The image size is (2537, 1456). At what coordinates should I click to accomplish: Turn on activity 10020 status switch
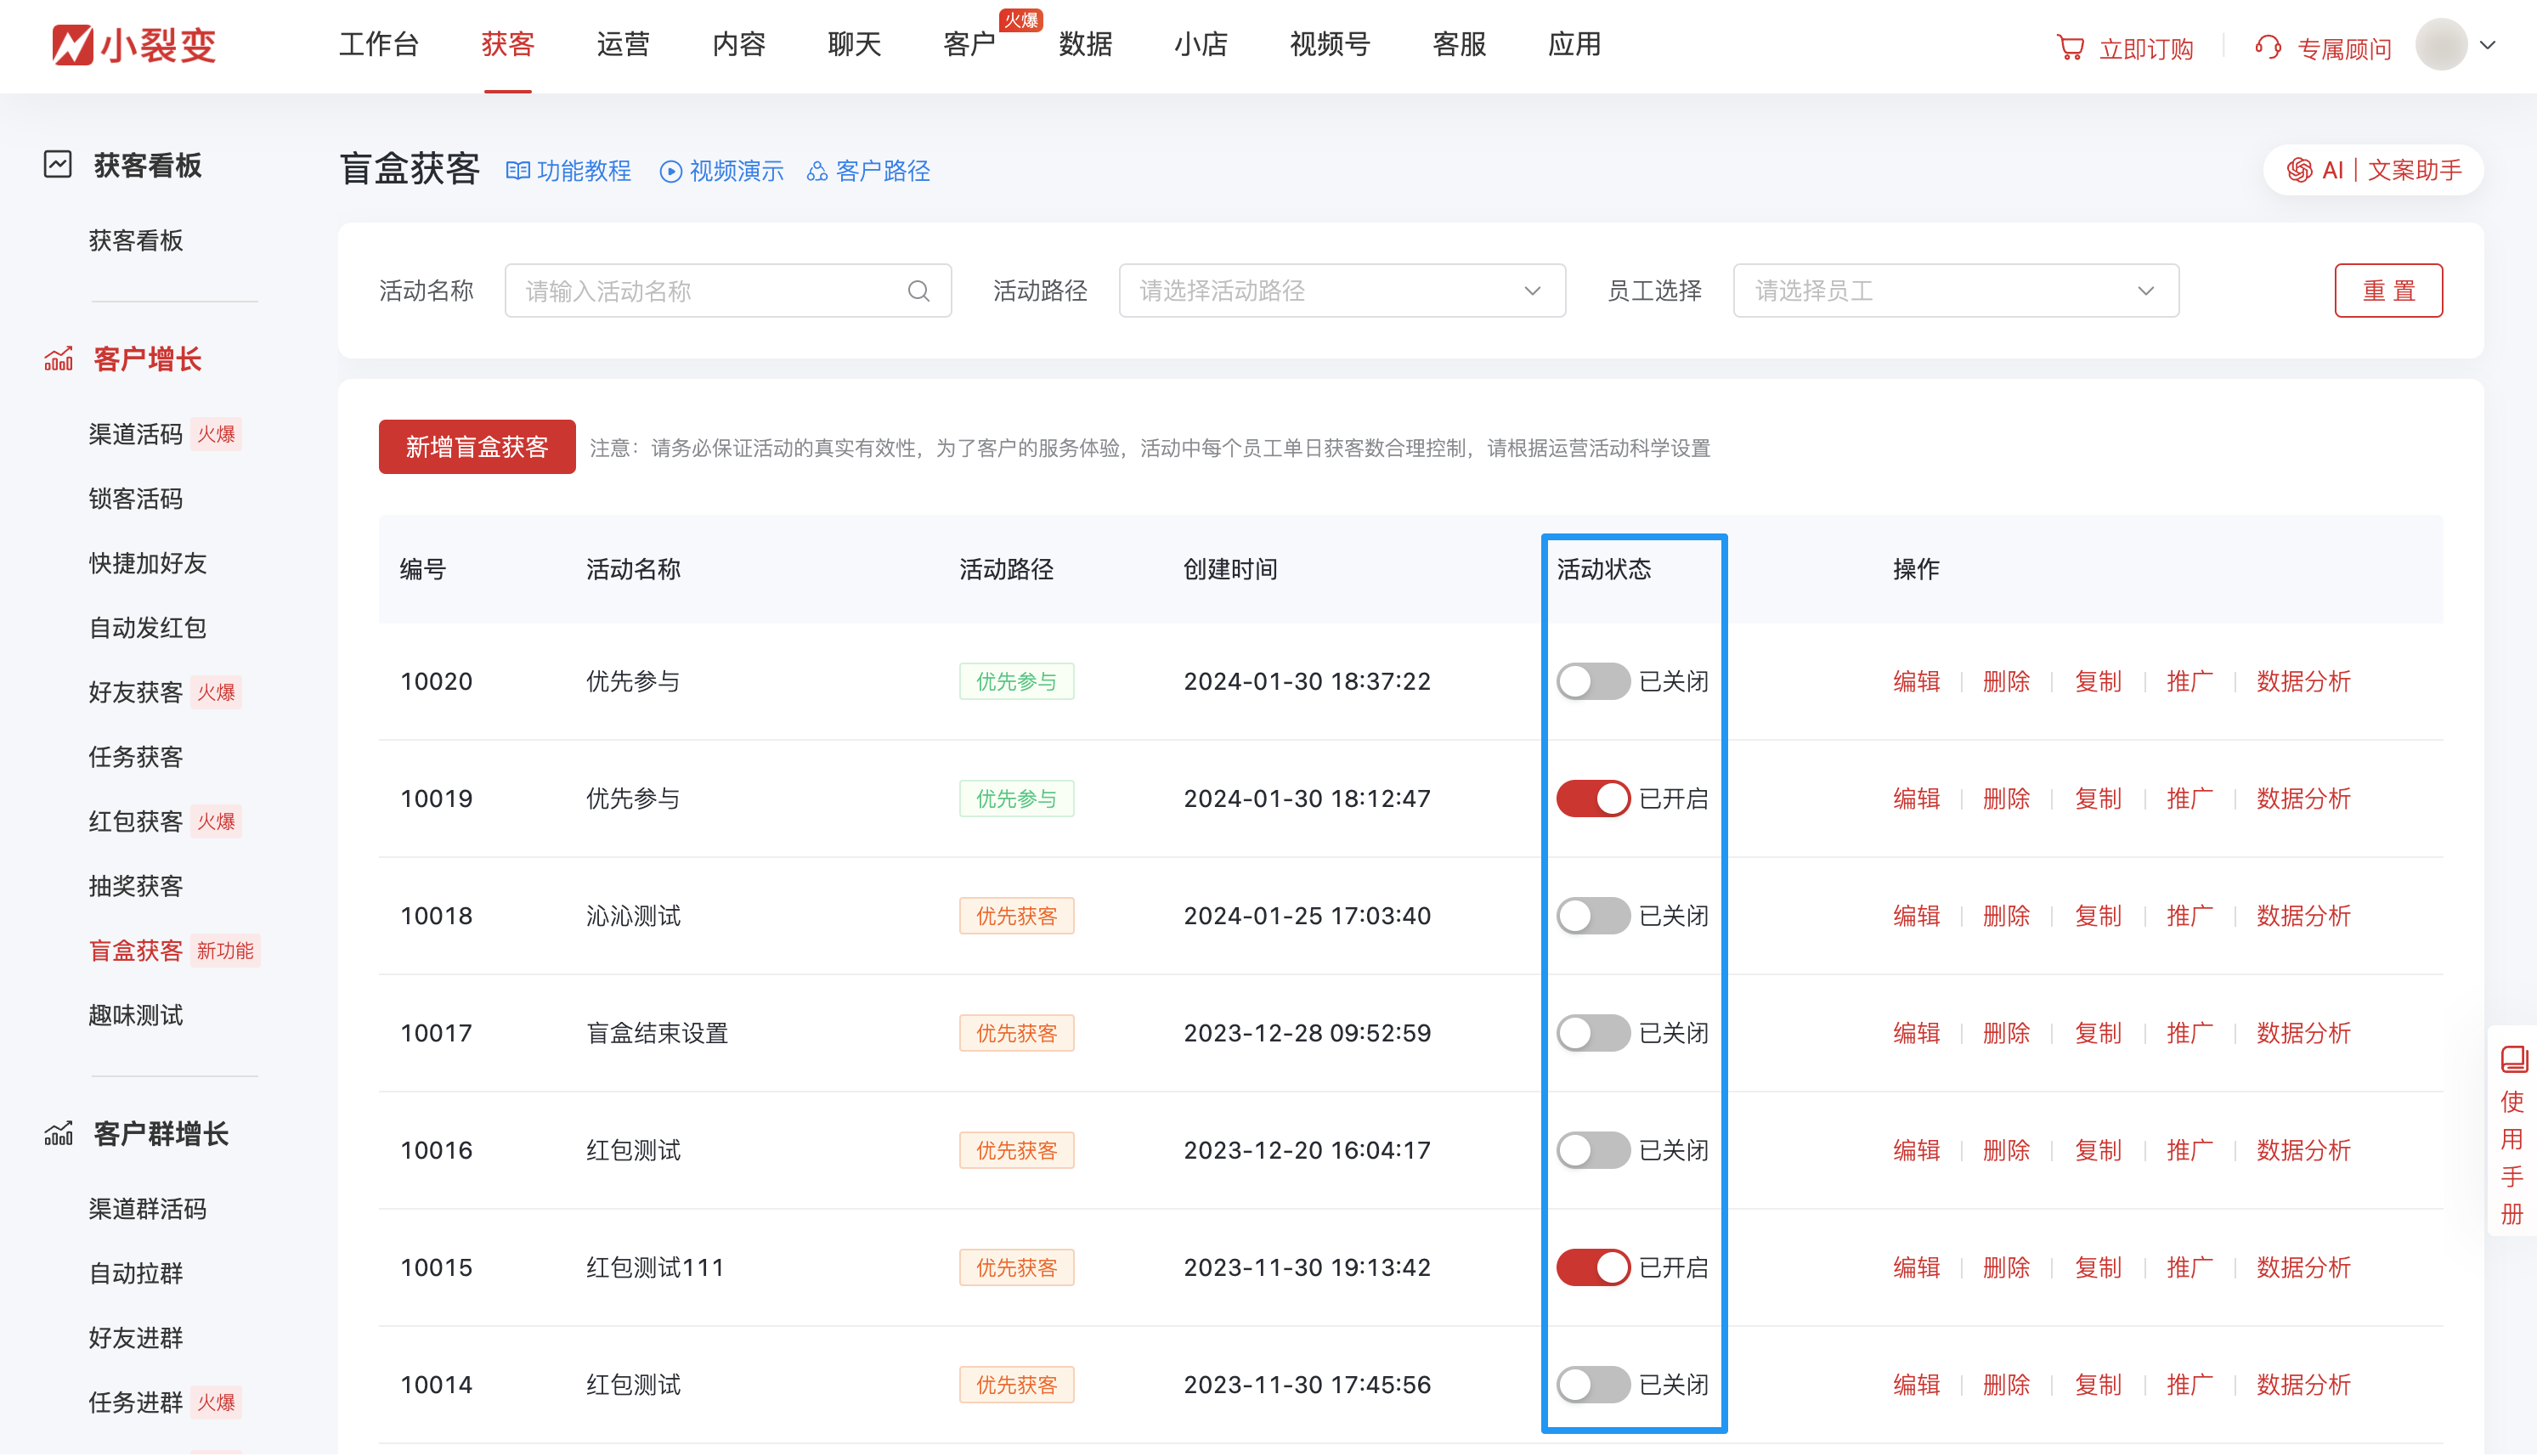[1592, 681]
